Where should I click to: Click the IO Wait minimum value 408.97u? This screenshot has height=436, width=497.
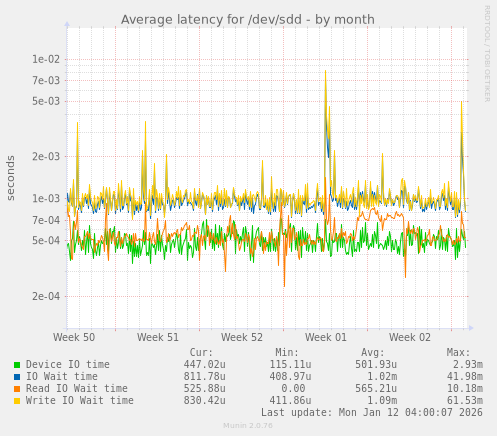290,376
